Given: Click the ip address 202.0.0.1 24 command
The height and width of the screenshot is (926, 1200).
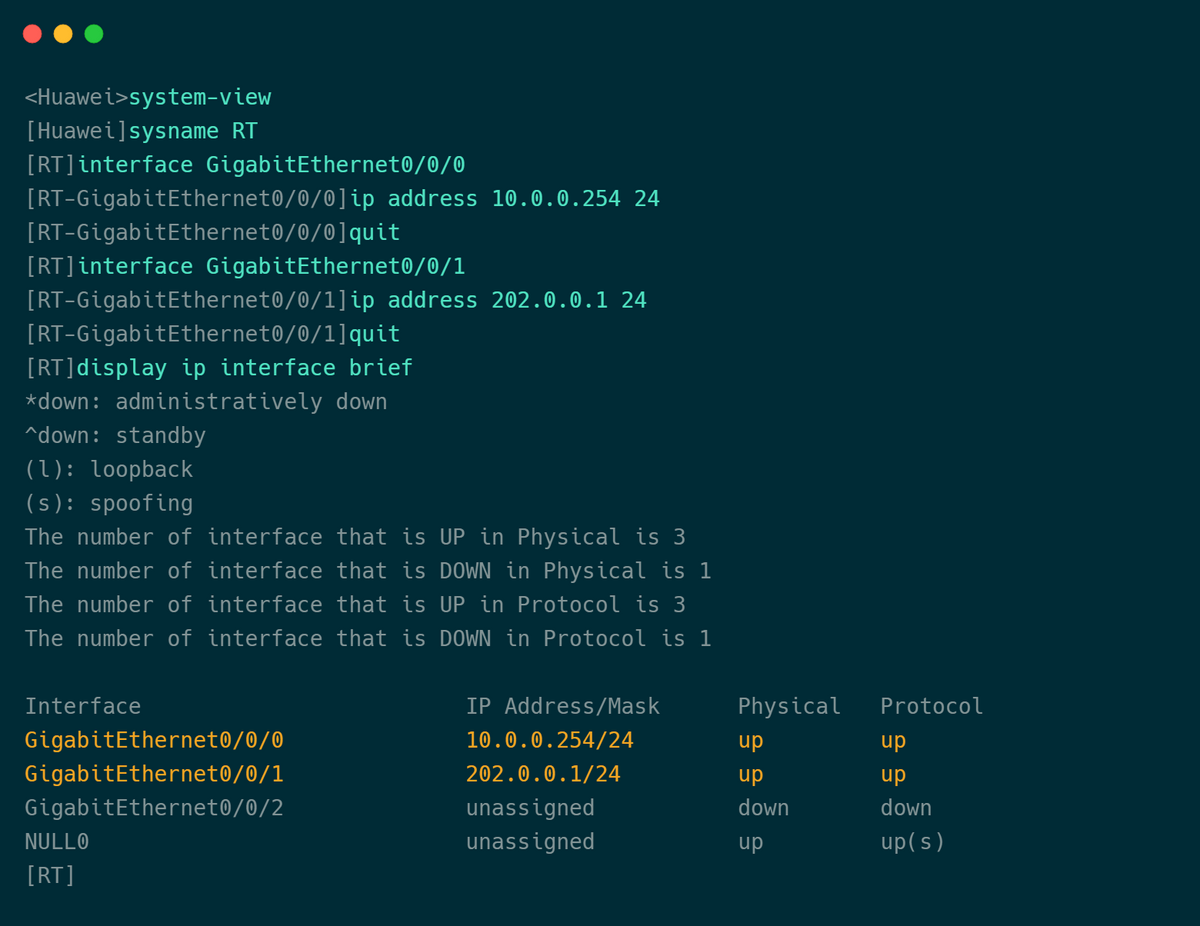Looking at the screenshot, I should [498, 300].
